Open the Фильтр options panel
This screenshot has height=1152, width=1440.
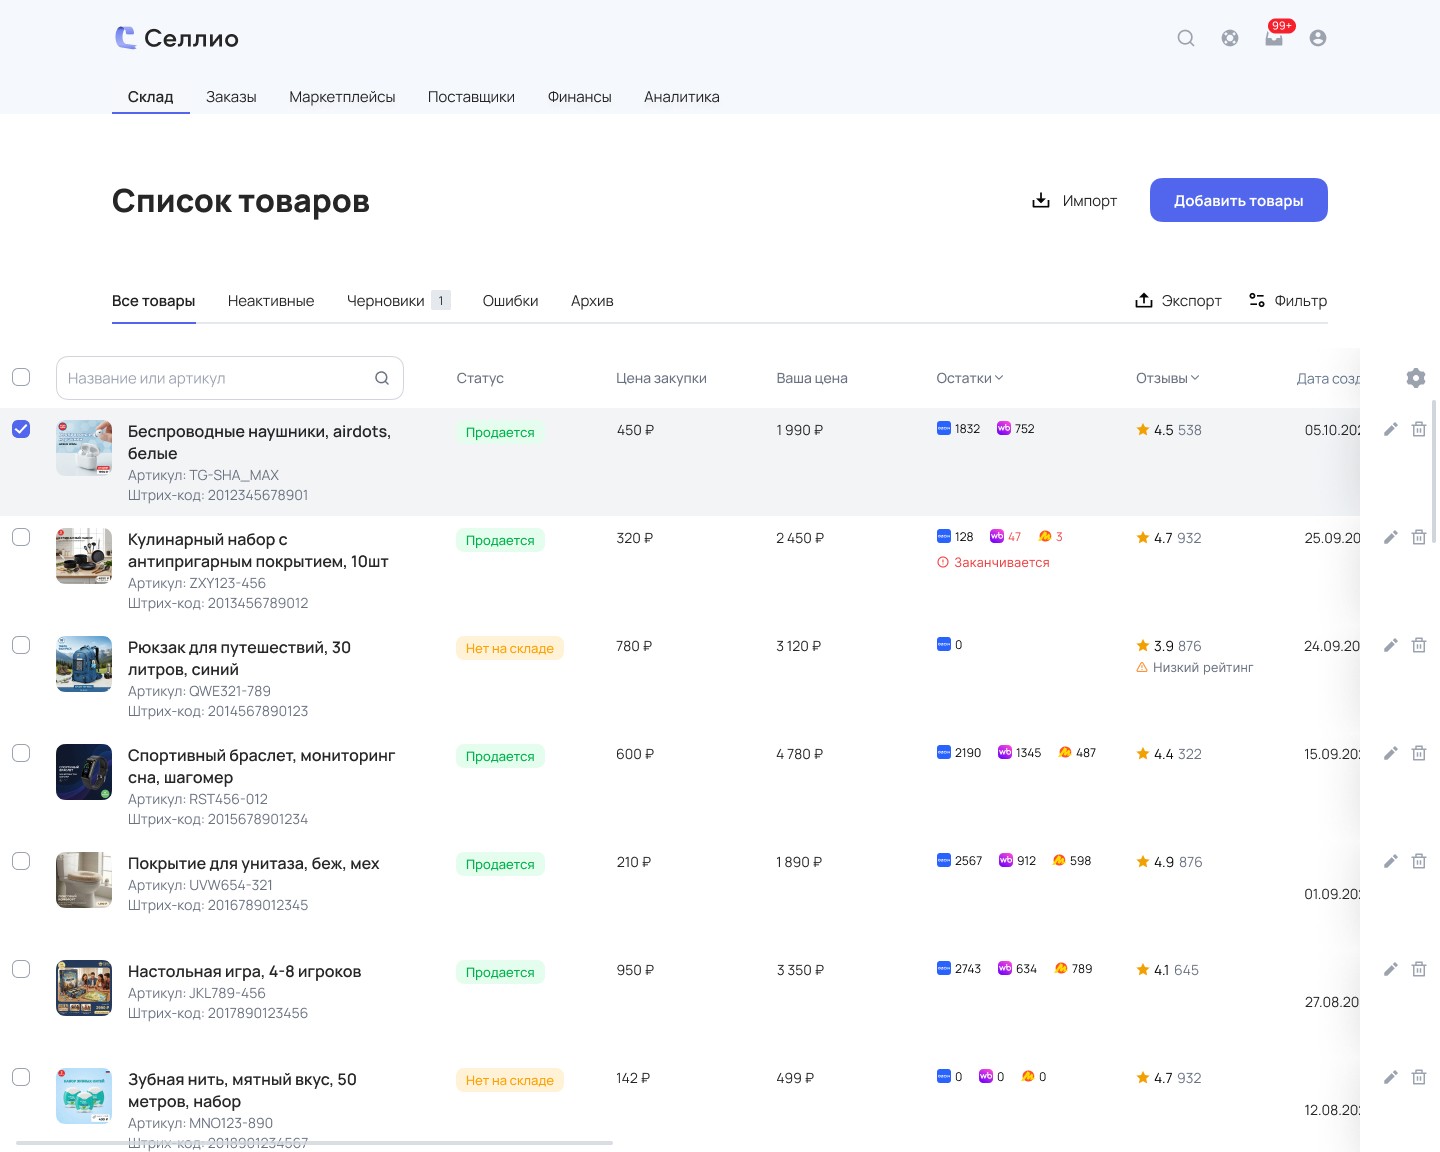click(x=1288, y=300)
